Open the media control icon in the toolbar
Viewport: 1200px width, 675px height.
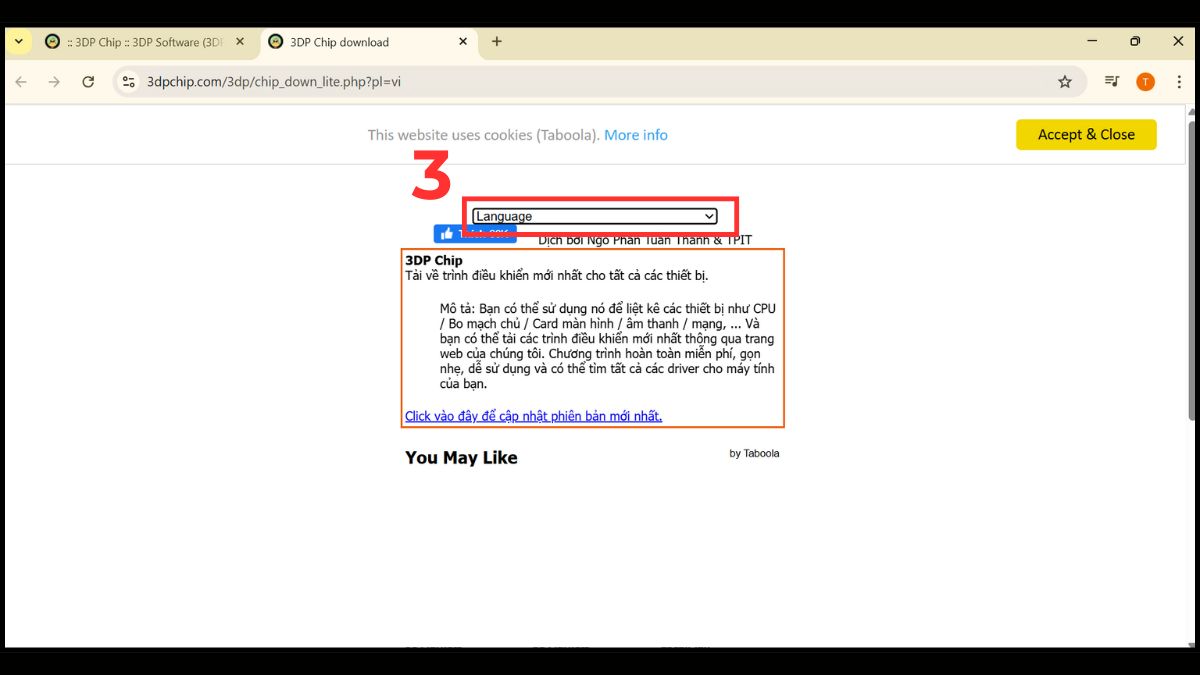point(1112,82)
